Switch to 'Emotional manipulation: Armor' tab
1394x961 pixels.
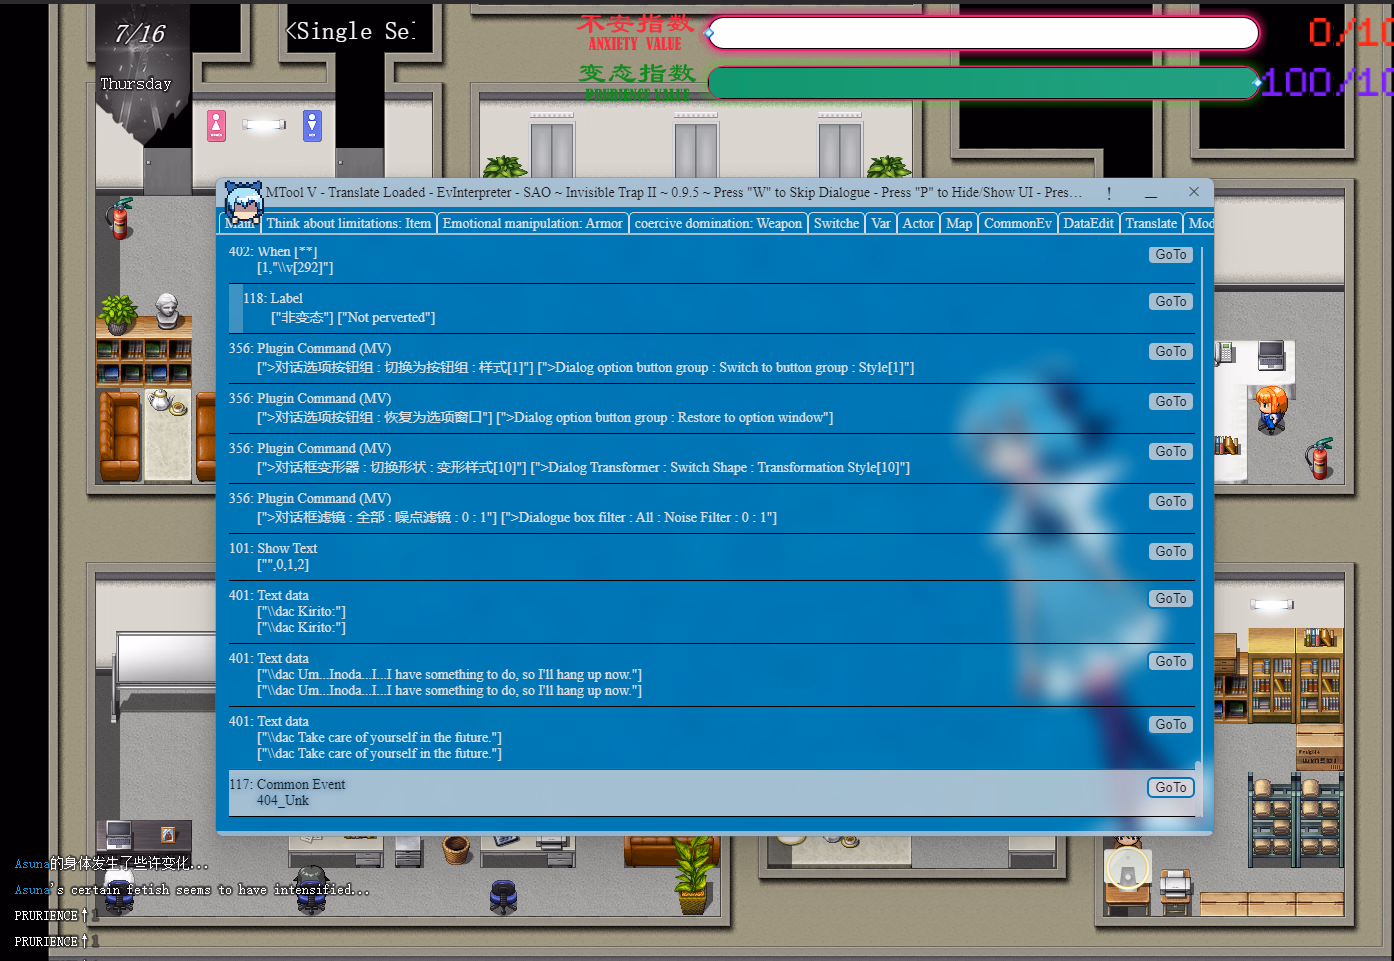coord(532,224)
